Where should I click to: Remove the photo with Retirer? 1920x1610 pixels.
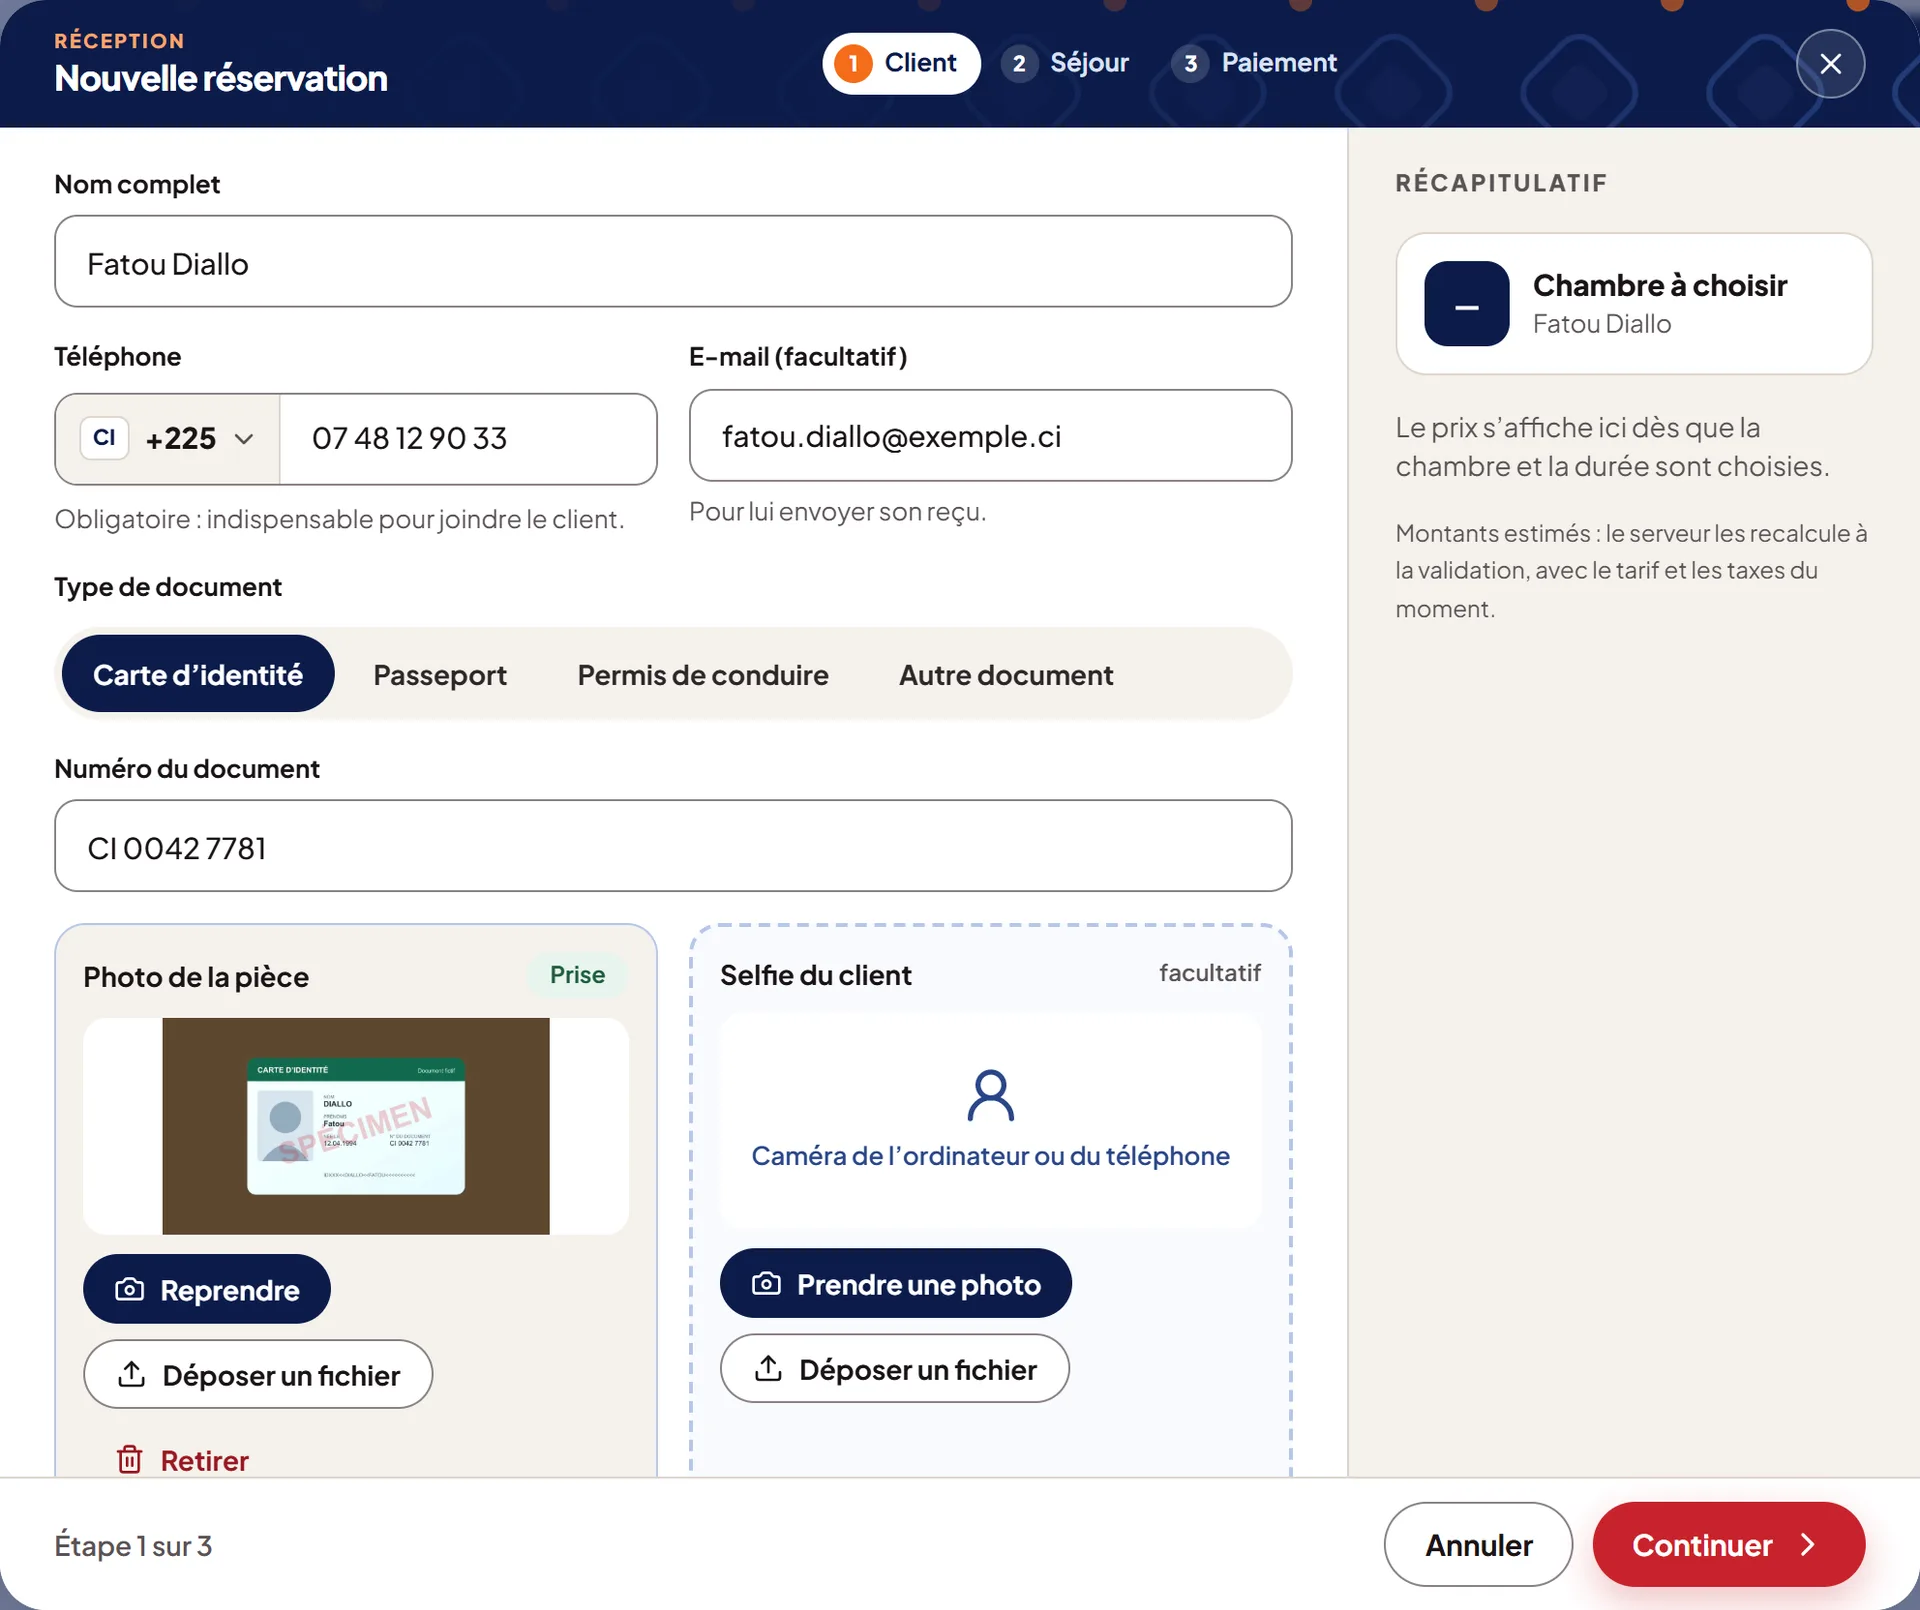pos(183,1460)
